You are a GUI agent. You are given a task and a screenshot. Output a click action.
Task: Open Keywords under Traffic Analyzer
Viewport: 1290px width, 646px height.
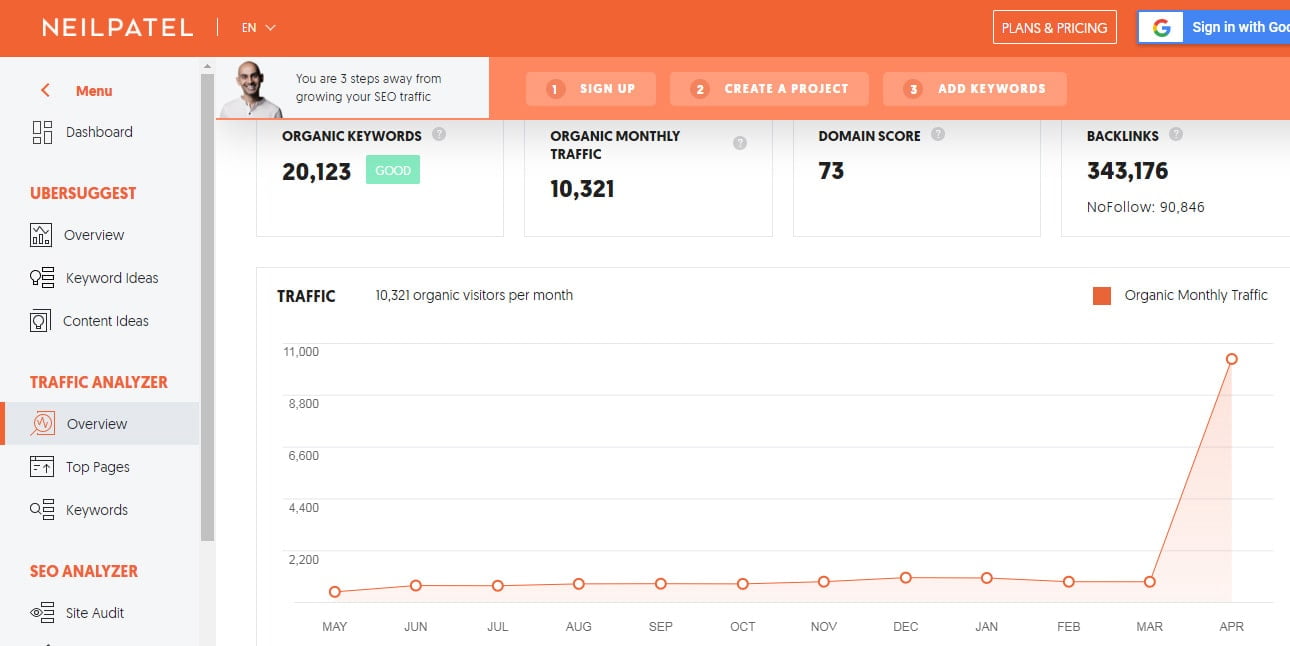tap(99, 510)
